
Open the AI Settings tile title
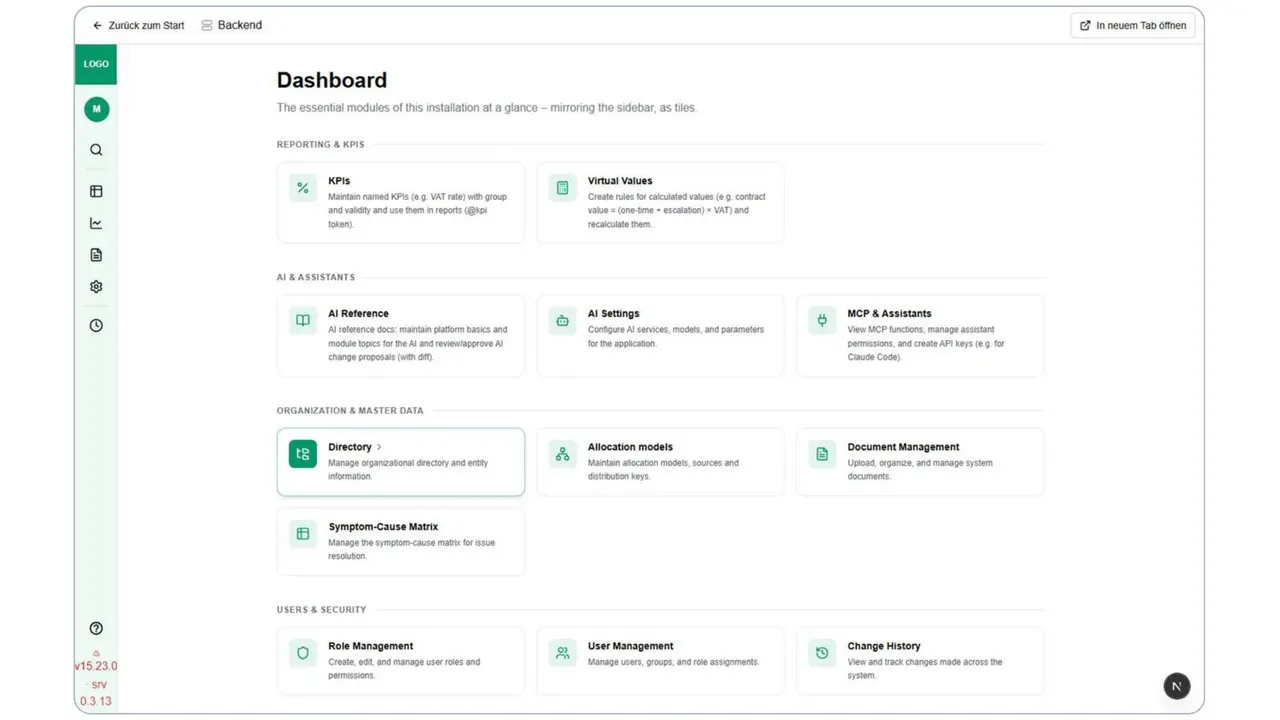[x=613, y=314]
